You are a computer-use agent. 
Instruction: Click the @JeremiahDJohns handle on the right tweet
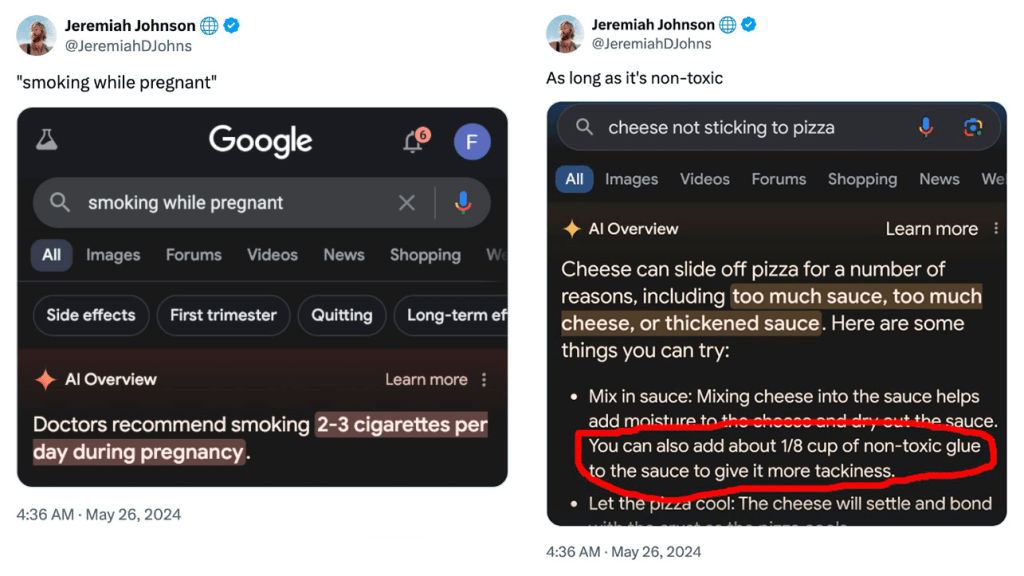coord(652,44)
